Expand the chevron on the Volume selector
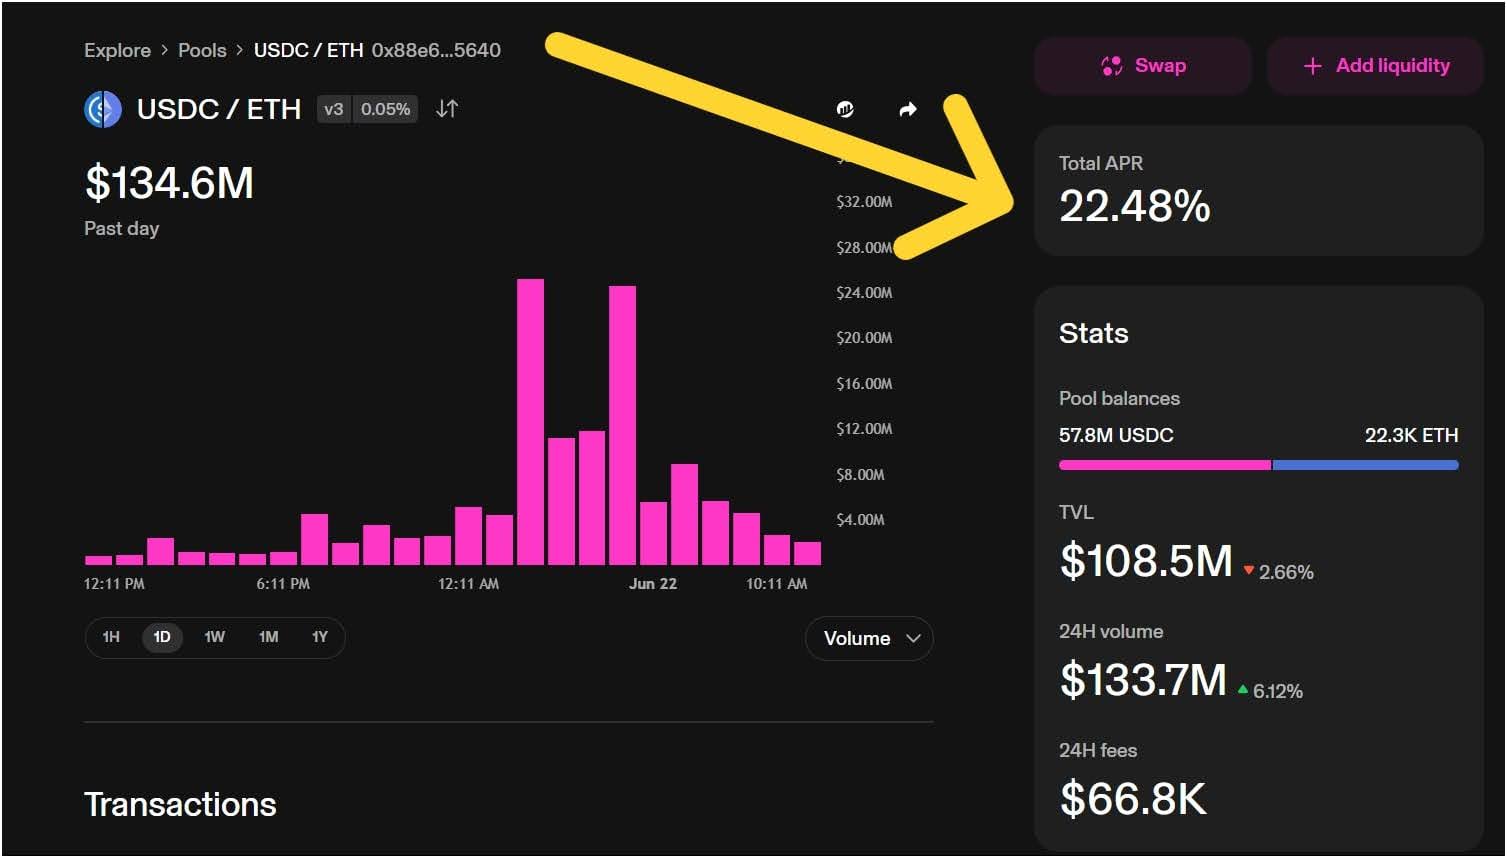The height and width of the screenshot is (858, 1507). (x=912, y=638)
